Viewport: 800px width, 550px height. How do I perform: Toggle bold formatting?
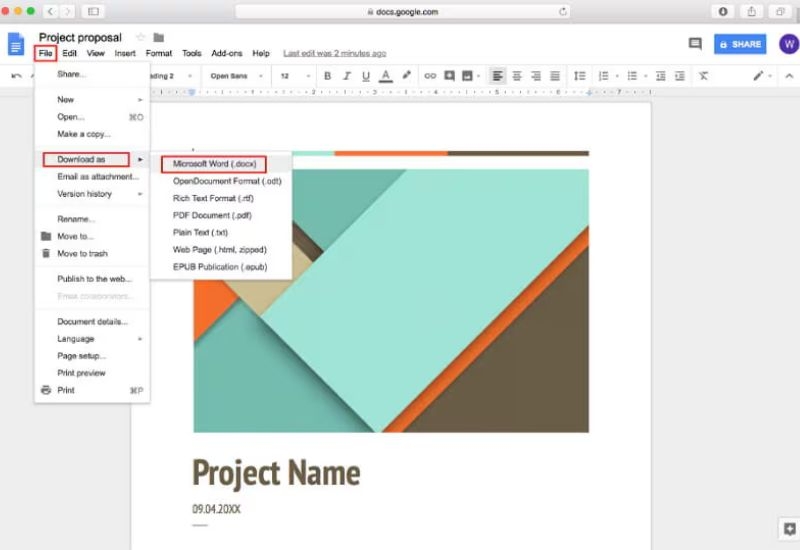pos(328,76)
